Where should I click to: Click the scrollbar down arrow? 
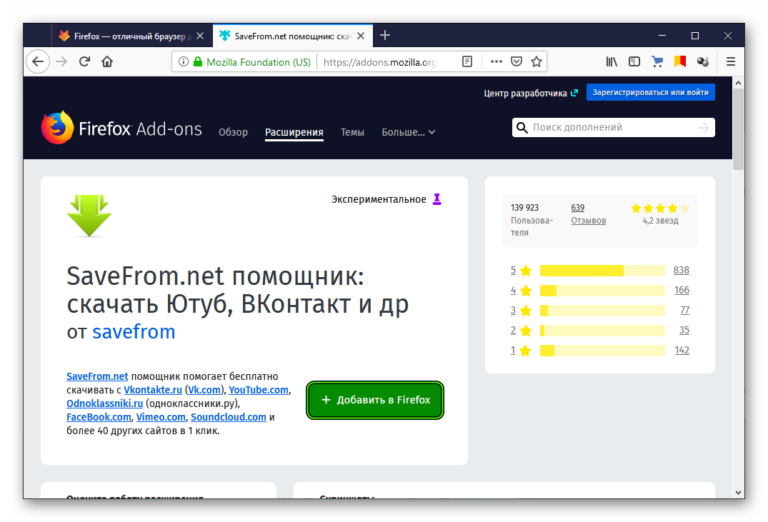click(738, 492)
